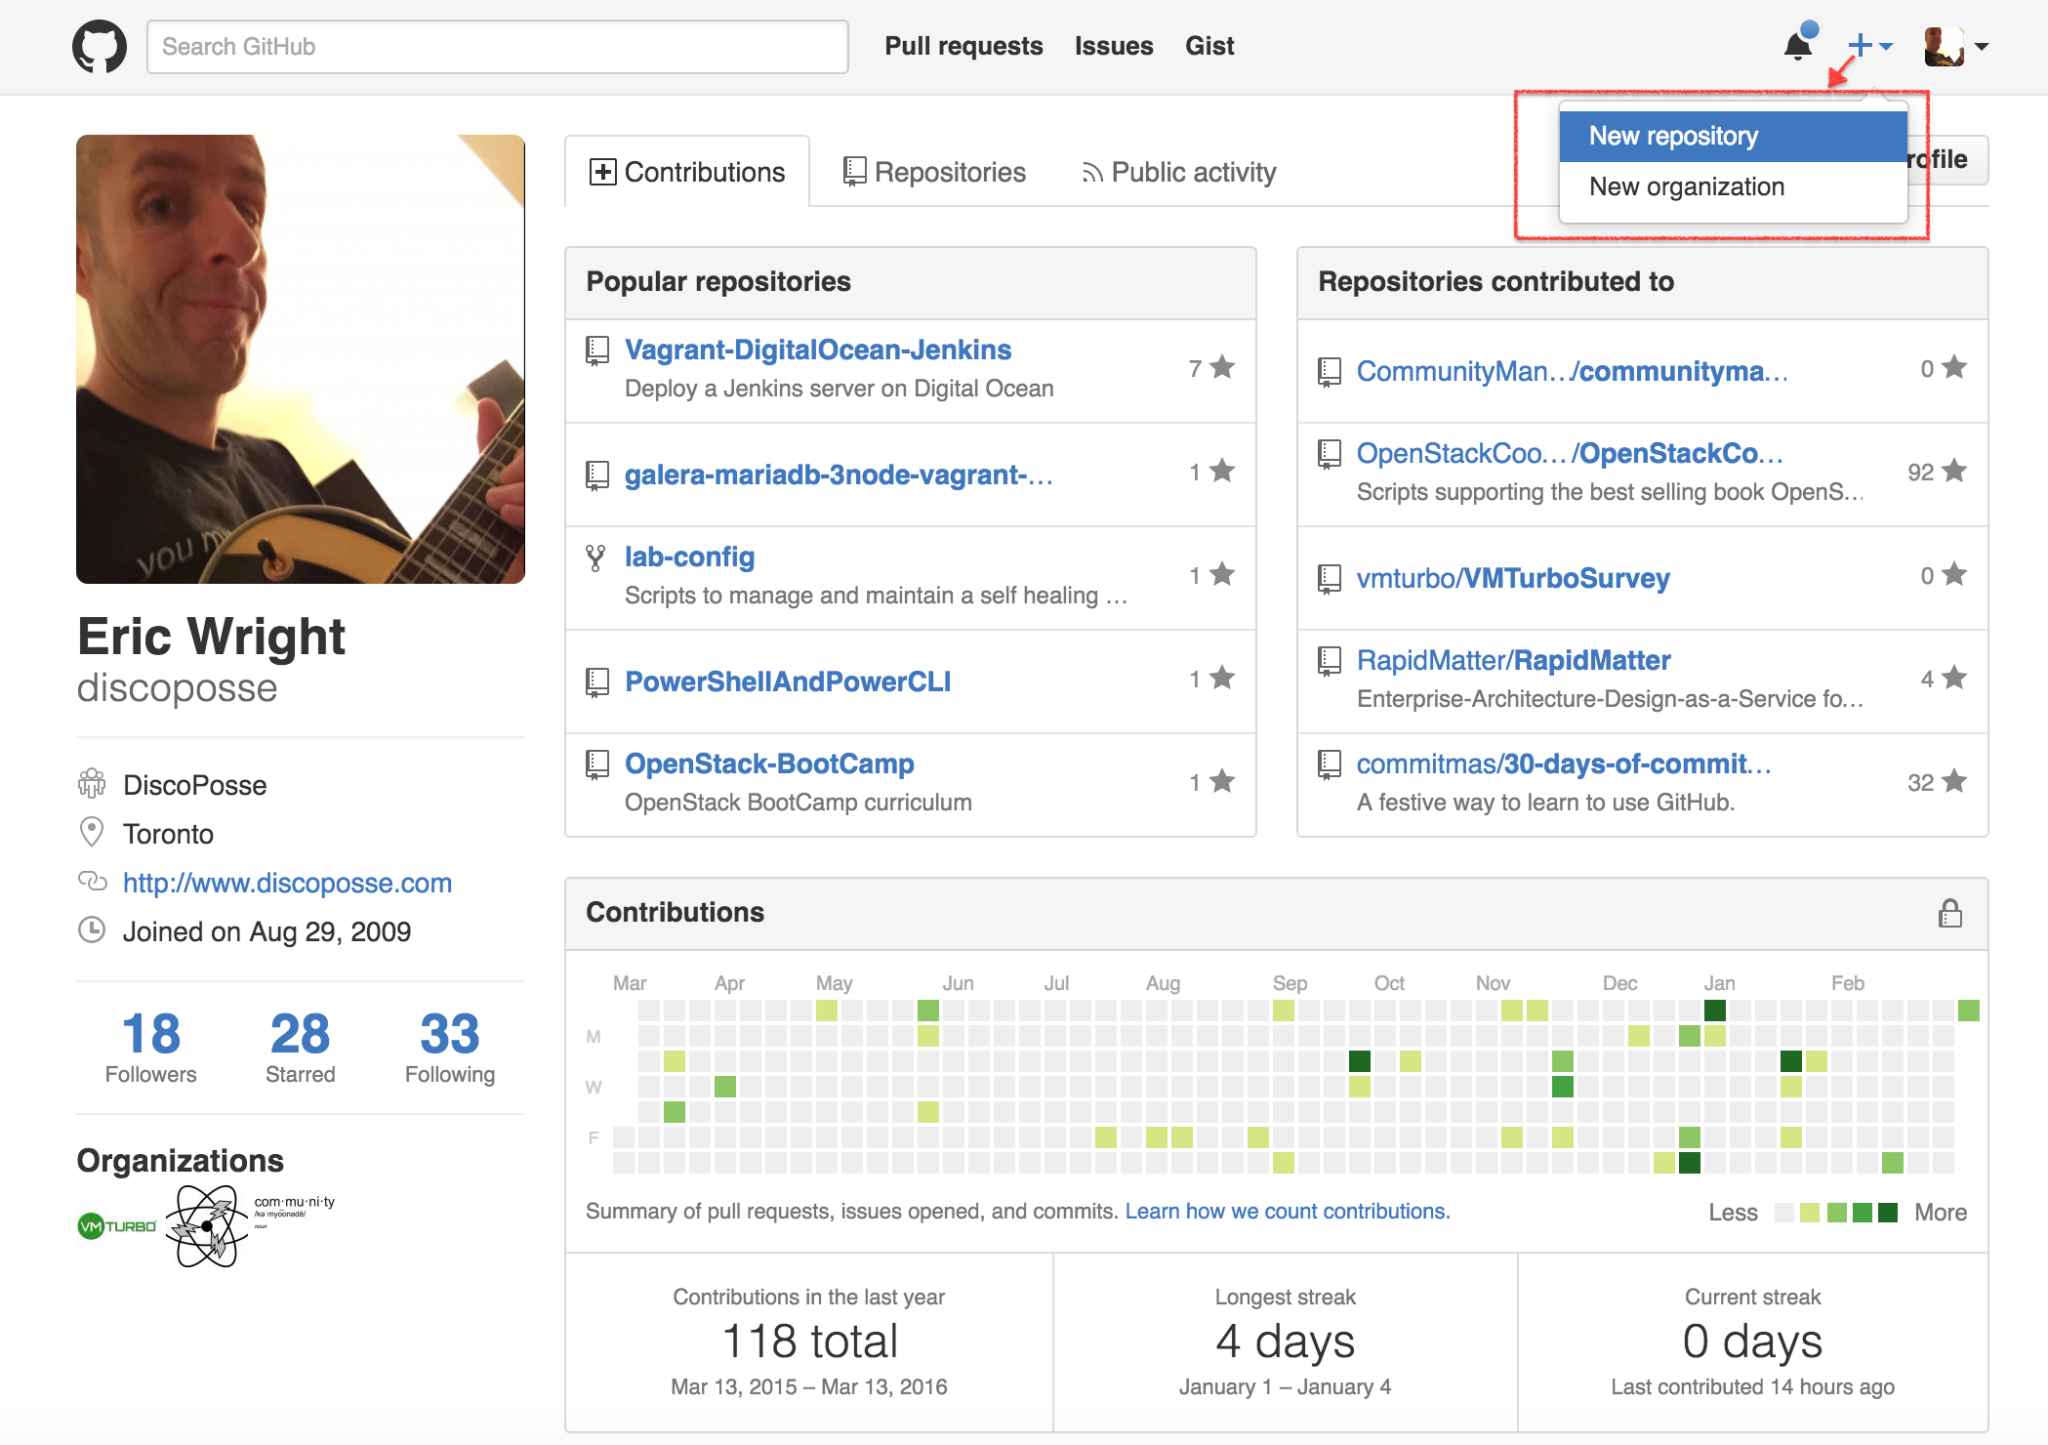The image size is (2048, 1445).
Task: Click Eric Wright's profile photo
Action: [300, 359]
